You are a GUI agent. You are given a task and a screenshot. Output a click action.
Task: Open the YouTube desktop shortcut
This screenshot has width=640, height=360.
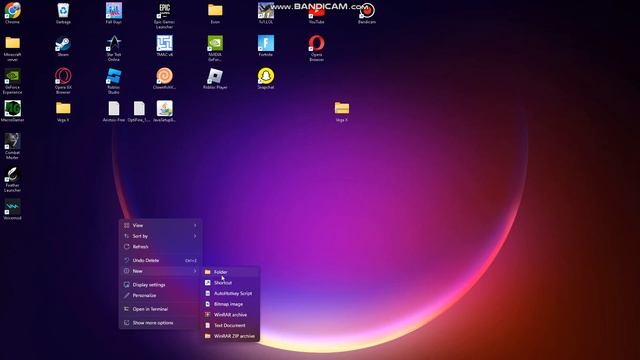click(316, 13)
